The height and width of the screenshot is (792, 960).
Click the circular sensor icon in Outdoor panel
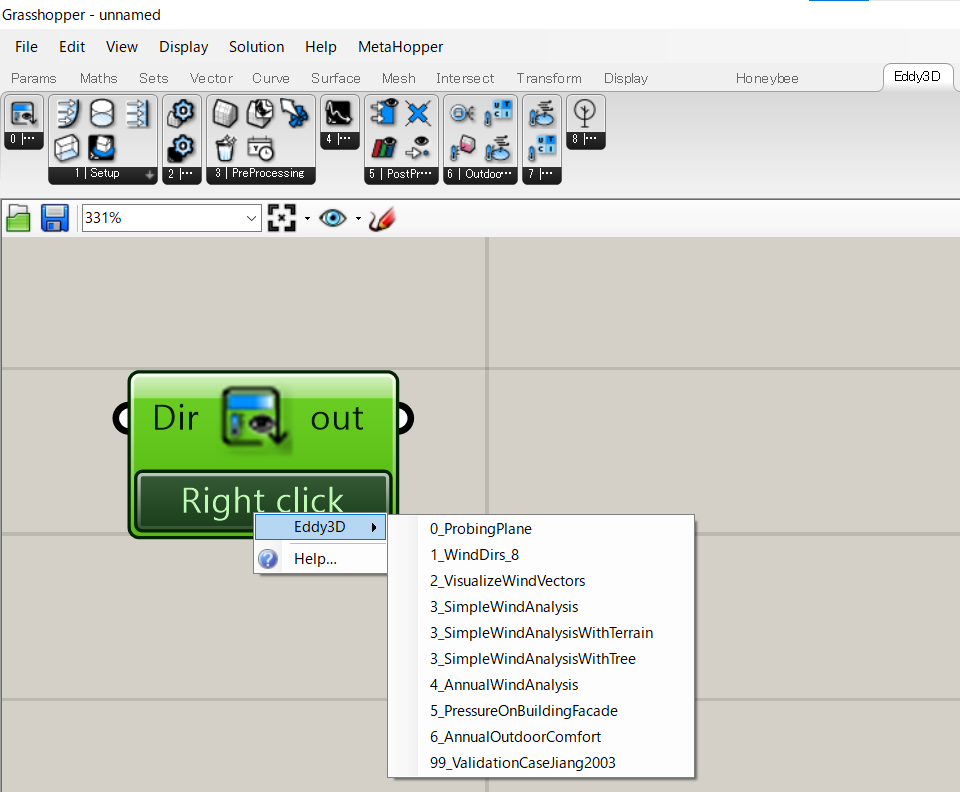tap(463, 113)
